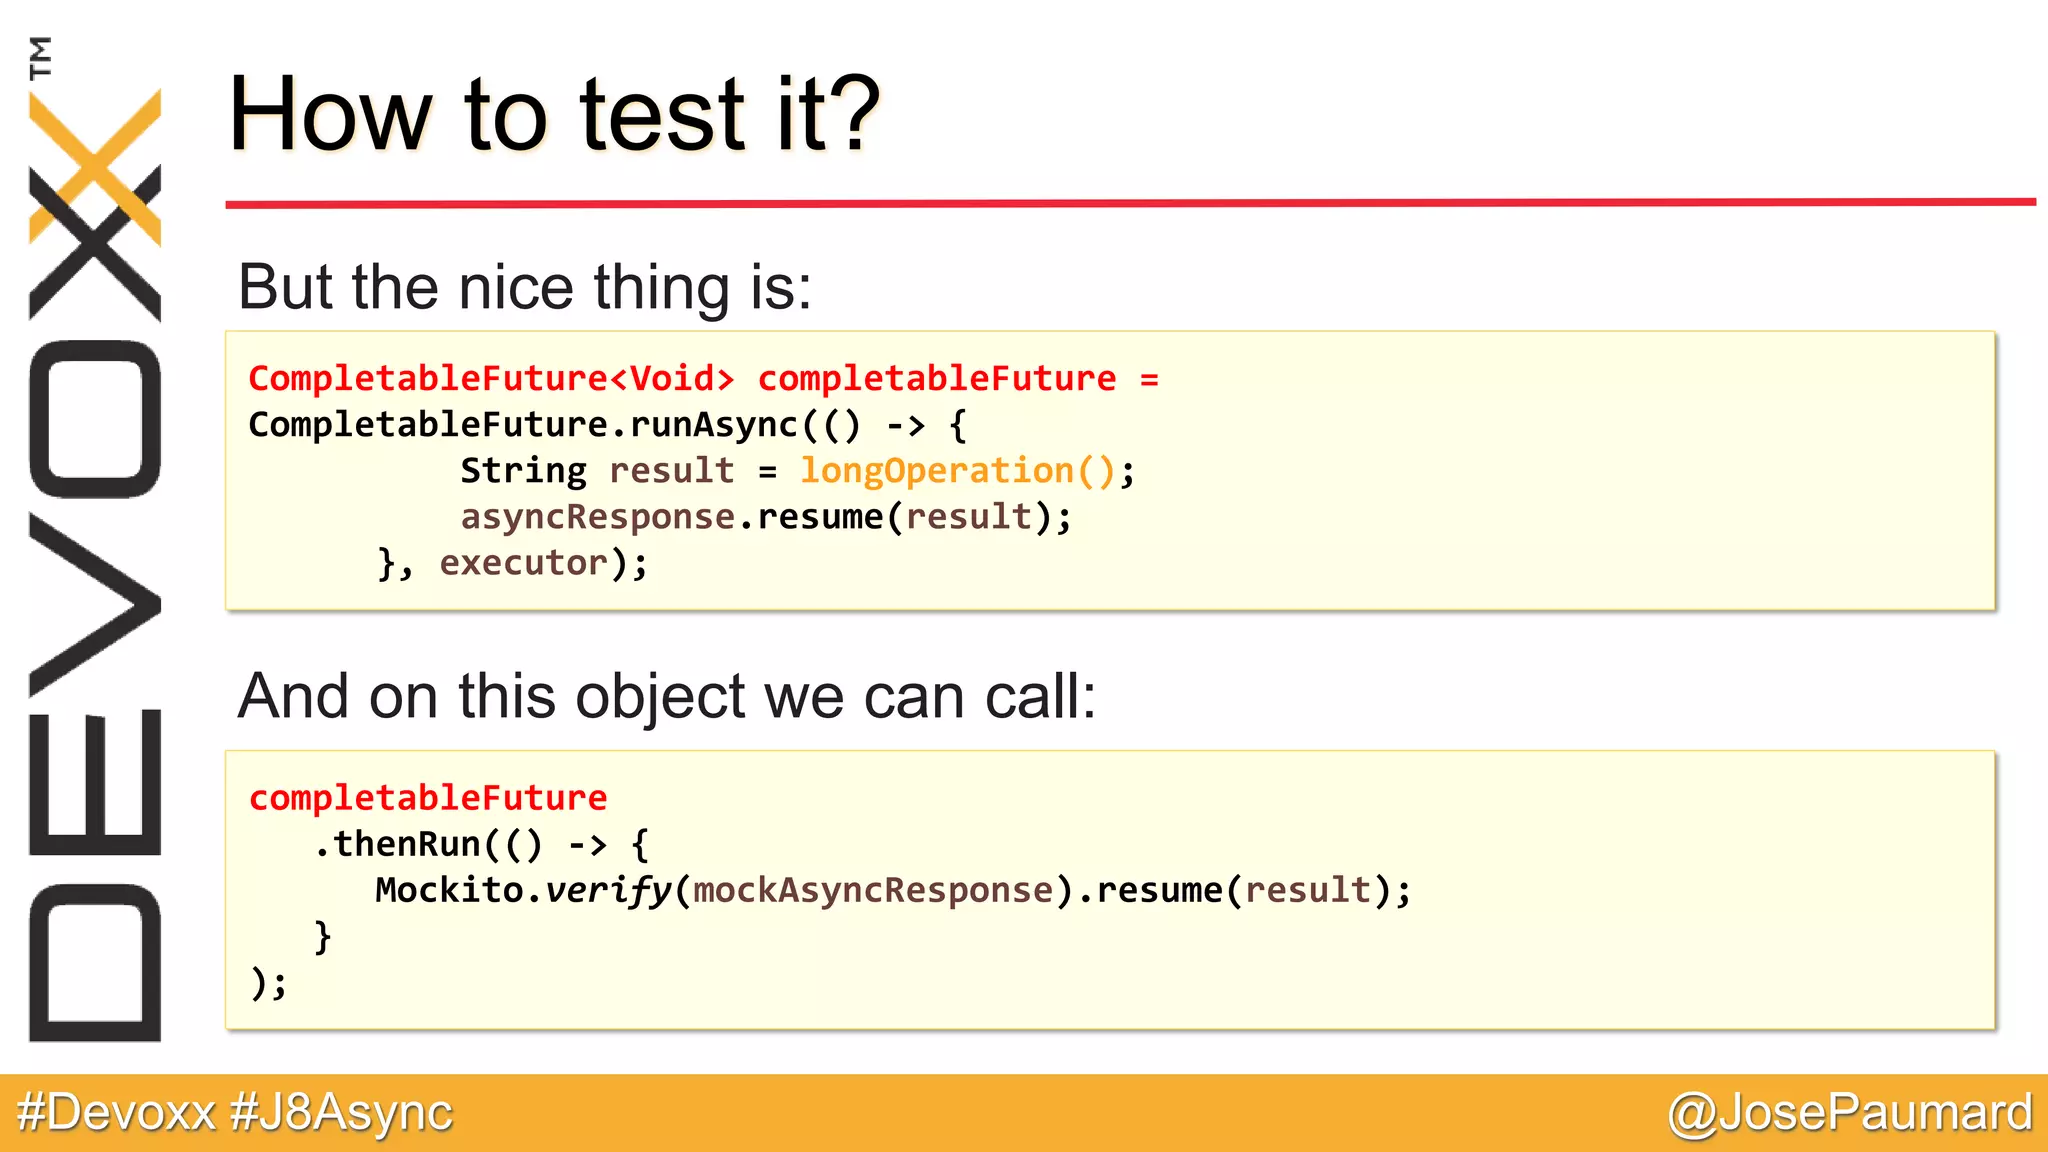Viewport: 2048px width, 1152px height.
Task: Click the mockAsyncResponse argument
Action: [x=873, y=890]
